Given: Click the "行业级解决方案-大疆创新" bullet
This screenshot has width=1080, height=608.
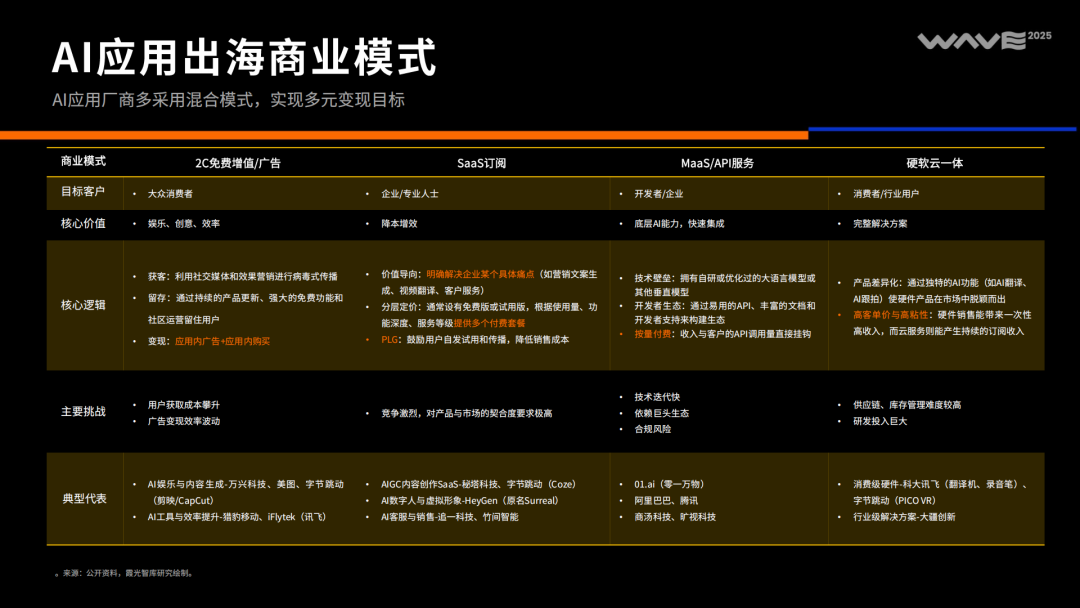Looking at the screenshot, I should click(904, 517).
